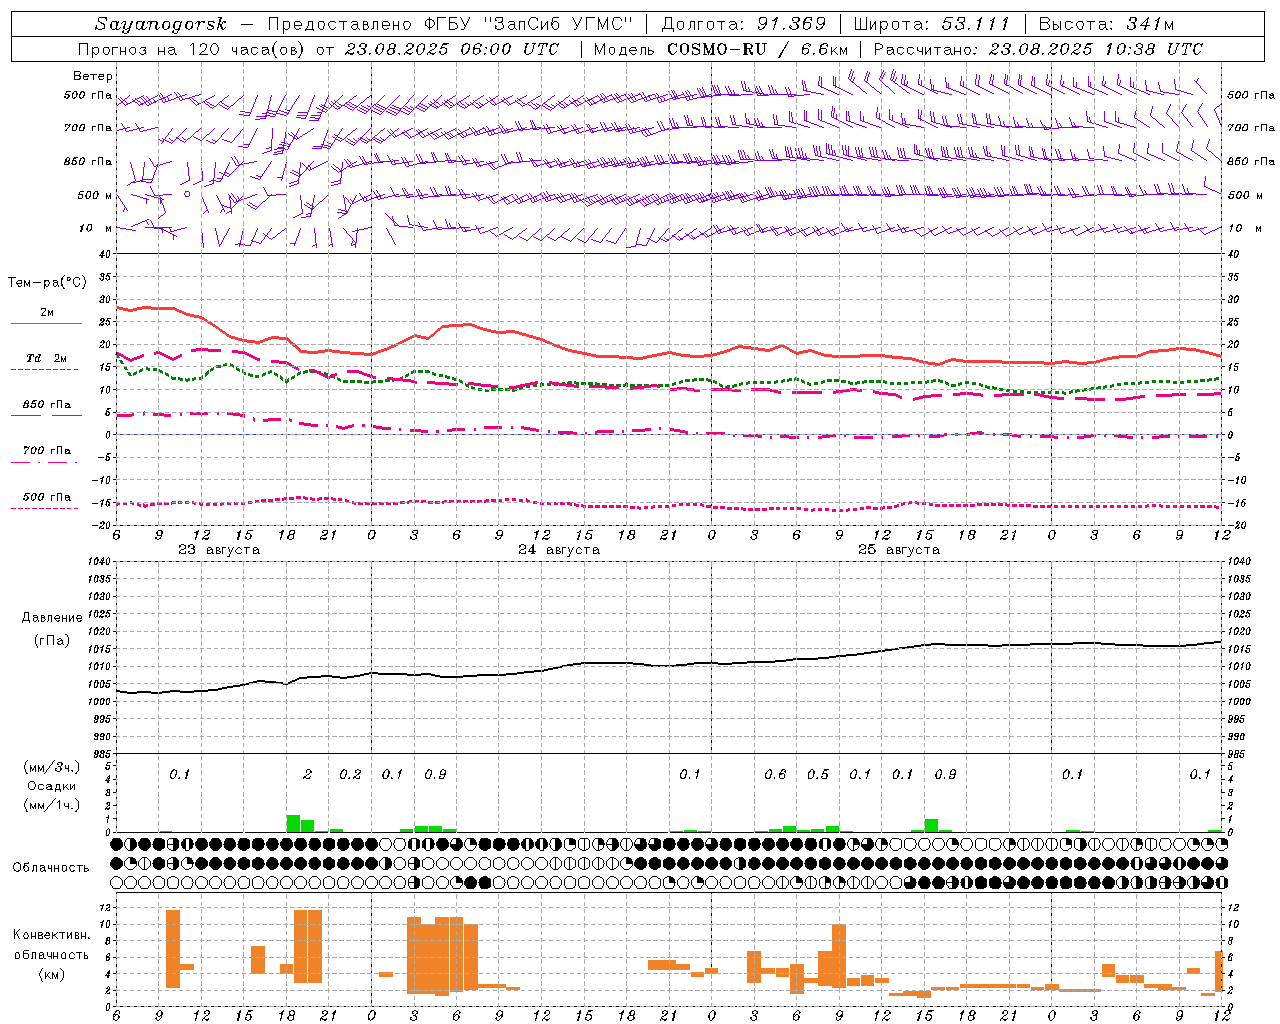Click the Модель COSMO-RU / 6.6км label

pyautogui.click(x=721, y=49)
